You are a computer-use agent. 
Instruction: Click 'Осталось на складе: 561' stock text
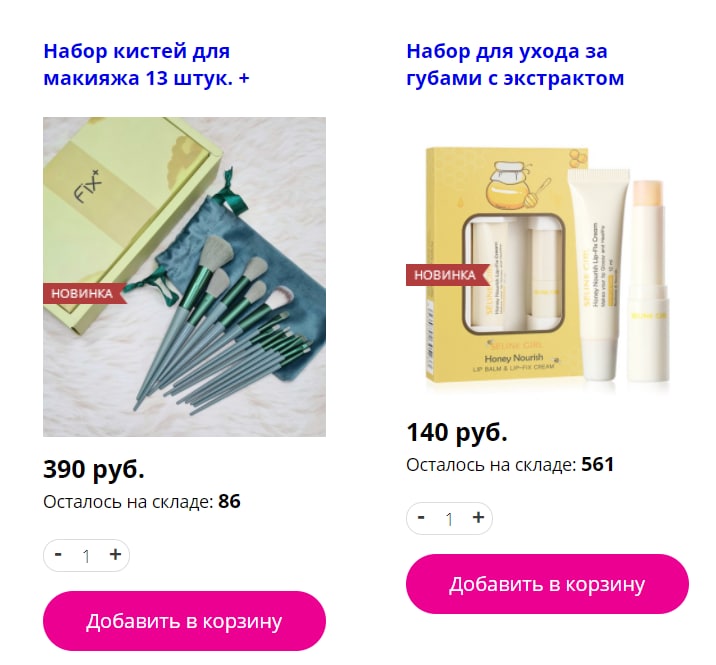(x=510, y=464)
